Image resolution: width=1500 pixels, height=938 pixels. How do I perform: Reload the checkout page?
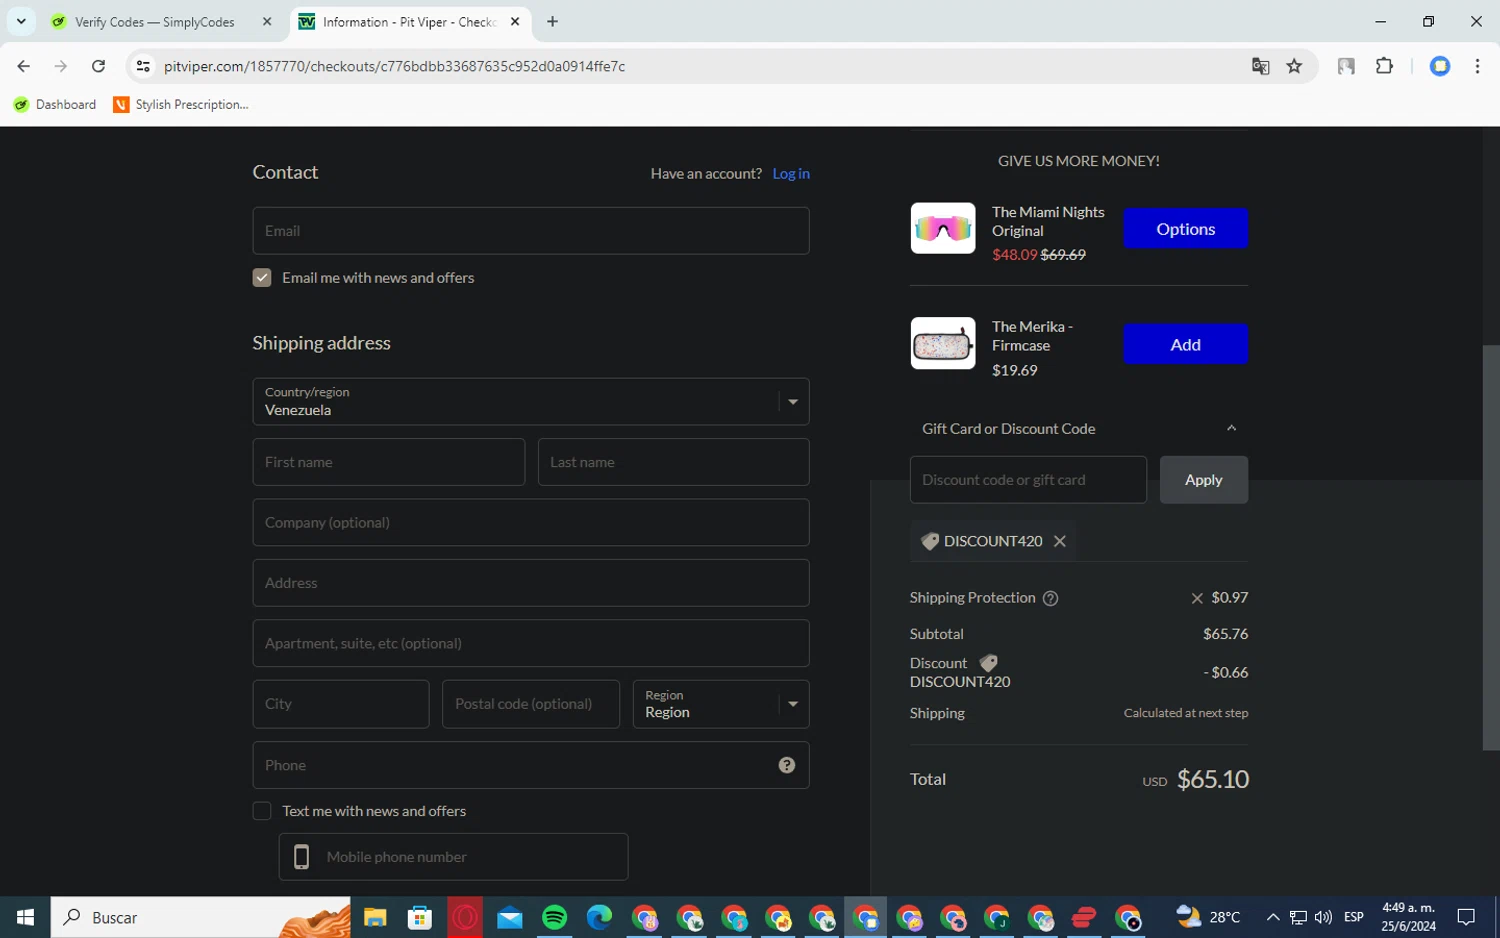98,66
